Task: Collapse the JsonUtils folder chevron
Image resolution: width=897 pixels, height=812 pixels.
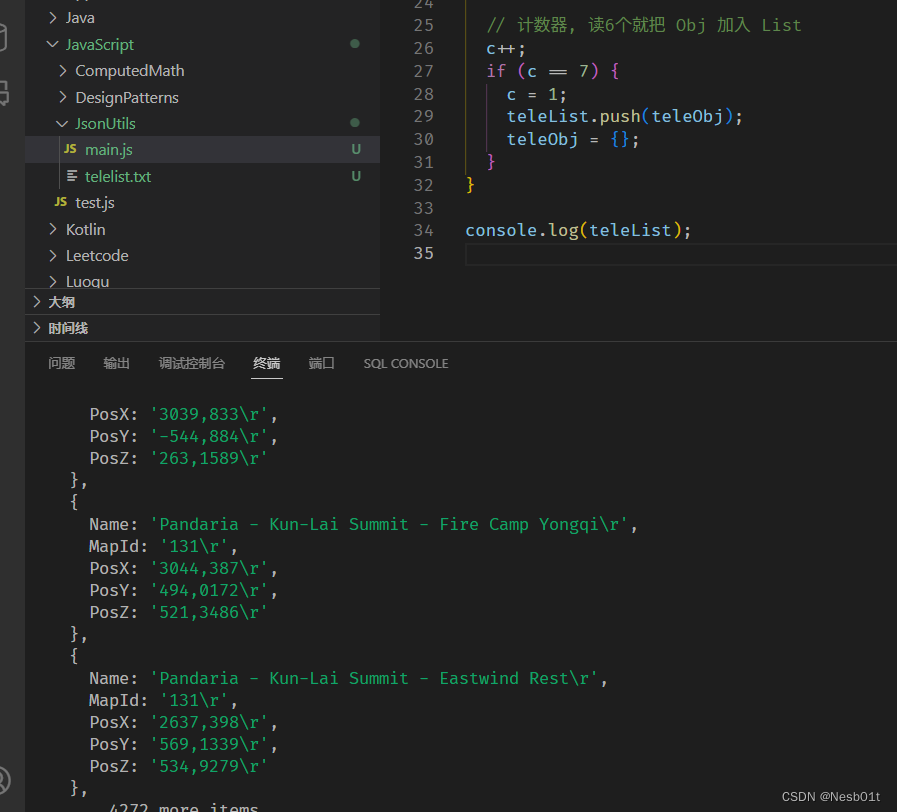Action: pos(62,124)
